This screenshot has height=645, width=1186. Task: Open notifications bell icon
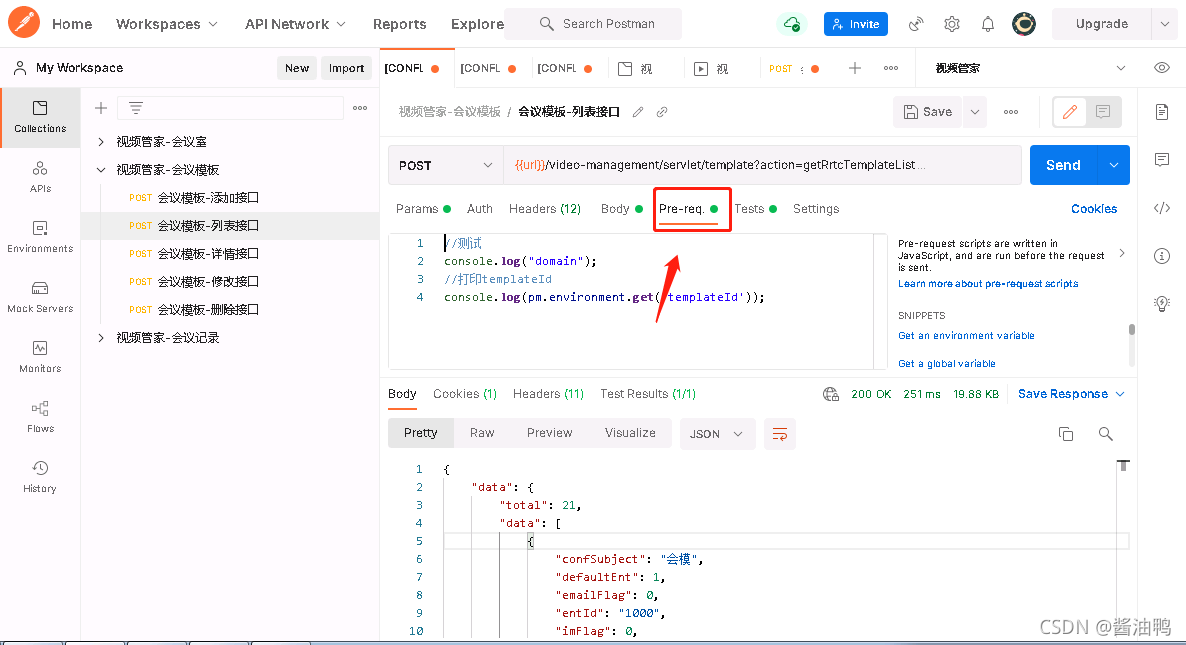(988, 24)
